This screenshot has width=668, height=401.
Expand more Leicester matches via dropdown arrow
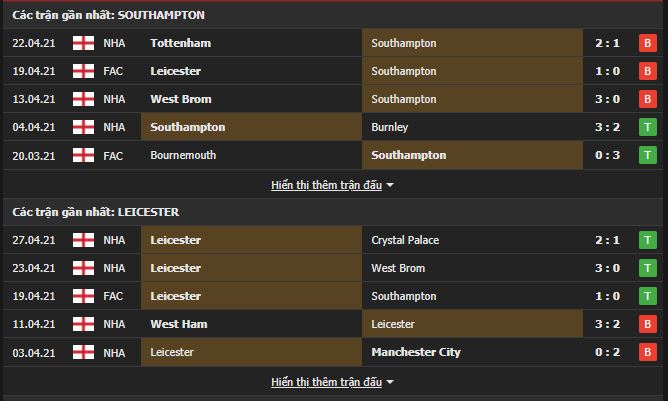click(x=390, y=382)
